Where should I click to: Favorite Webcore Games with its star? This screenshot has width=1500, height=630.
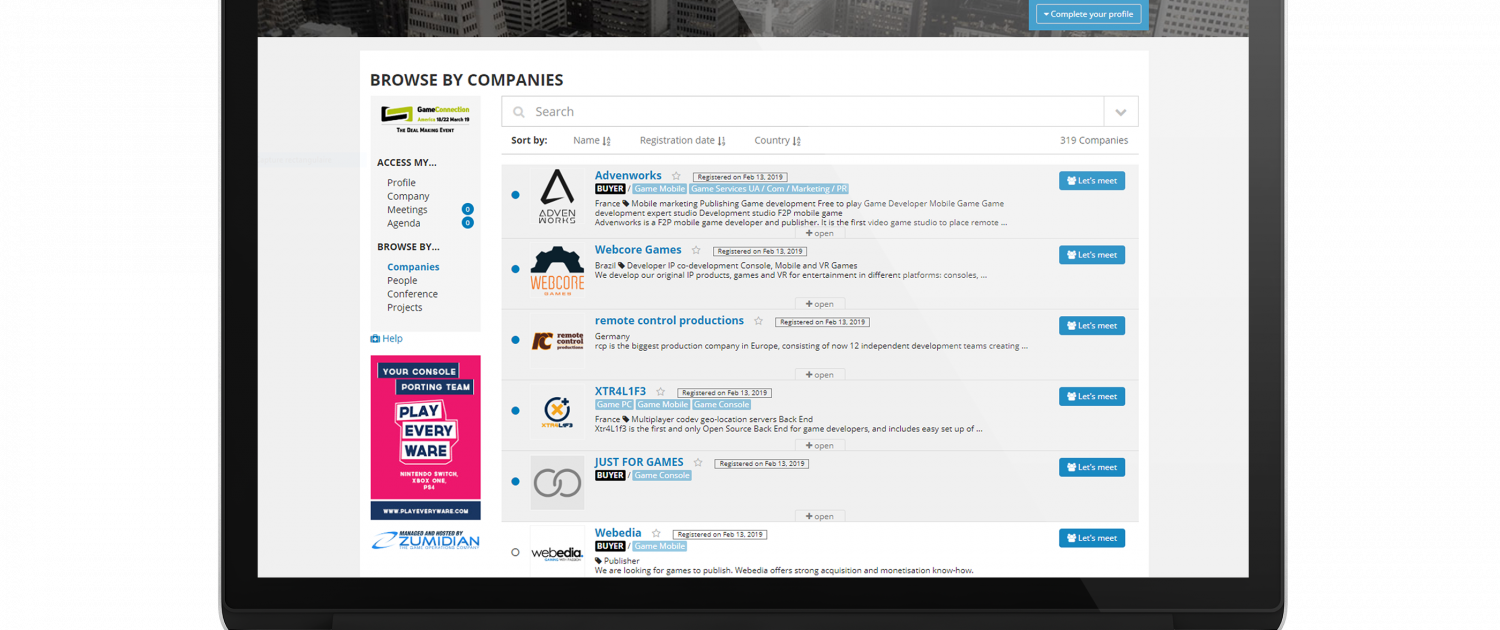(696, 250)
